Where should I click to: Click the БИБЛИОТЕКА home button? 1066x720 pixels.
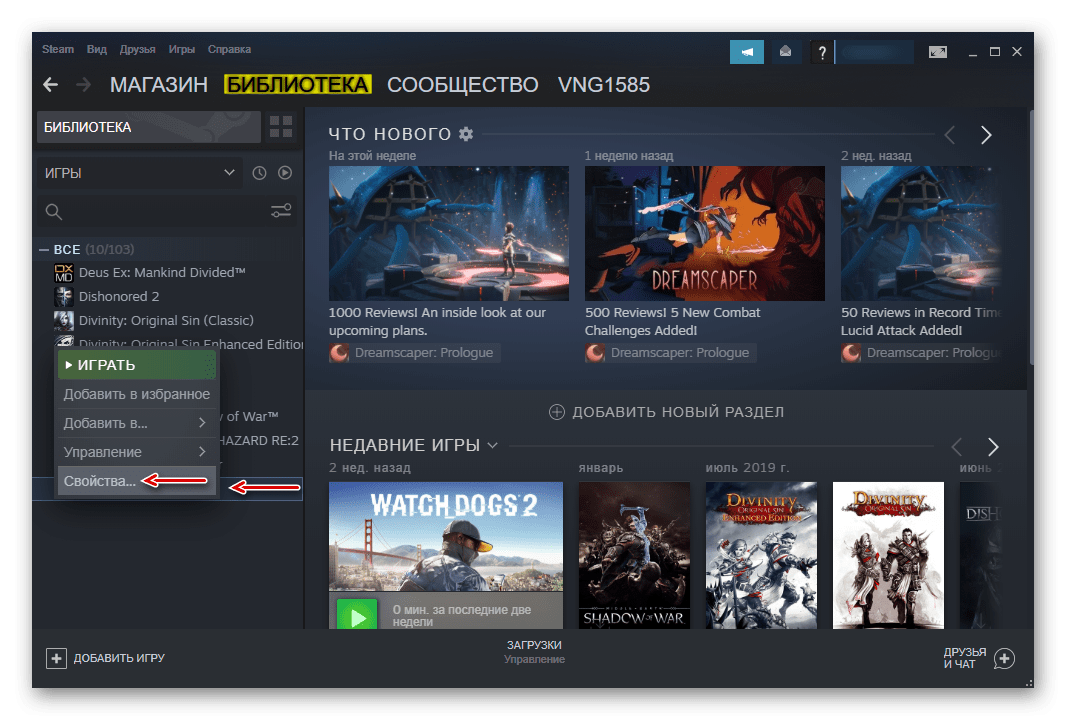pyautogui.click(x=149, y=126)
